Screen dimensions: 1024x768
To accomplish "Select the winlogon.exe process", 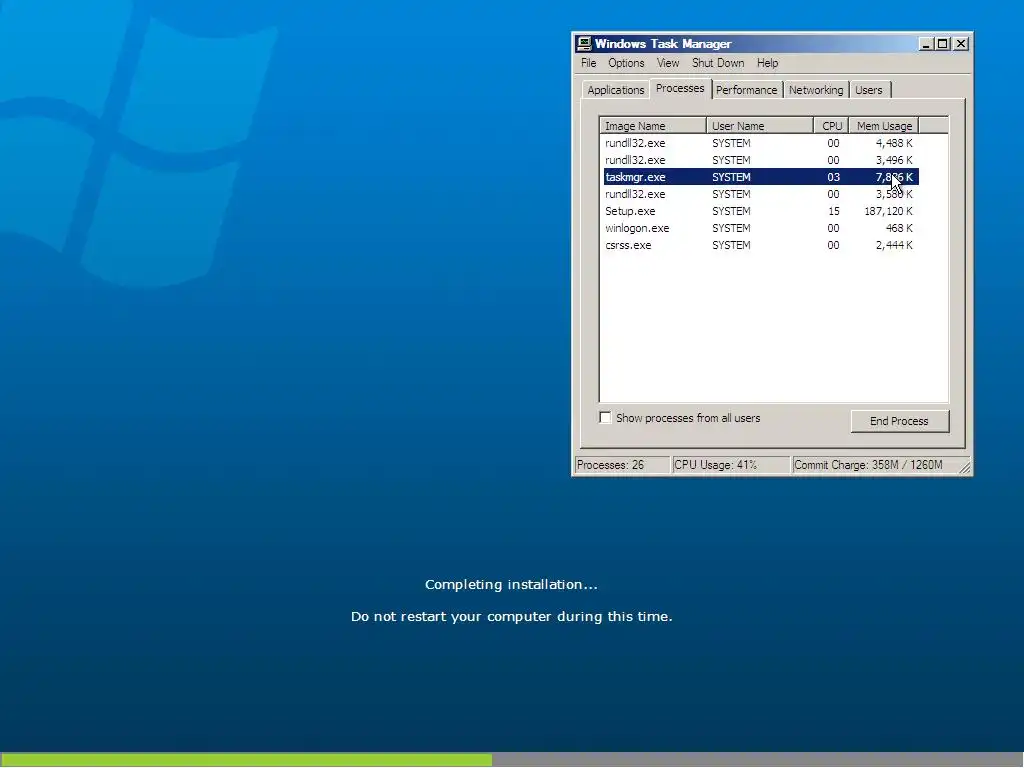I will [761, 228].
